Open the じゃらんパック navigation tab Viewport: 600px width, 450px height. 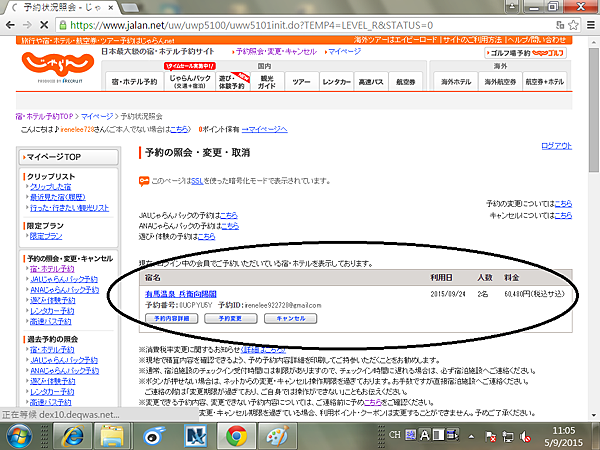click(190, 81)
